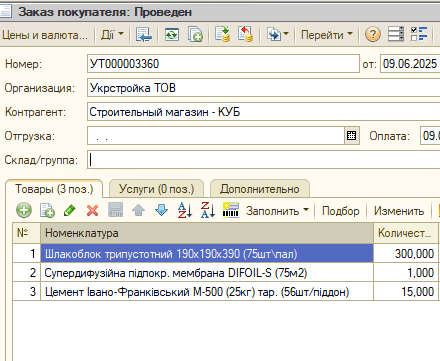Move the row down with blue down arrow
Screen dimensions: 440x361
click(x=162, y=210)
